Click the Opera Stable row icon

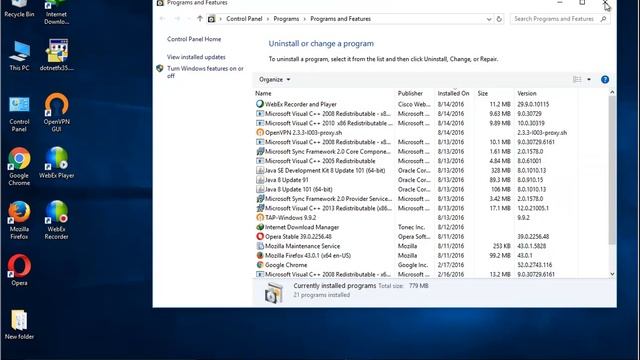pos(260,236)
